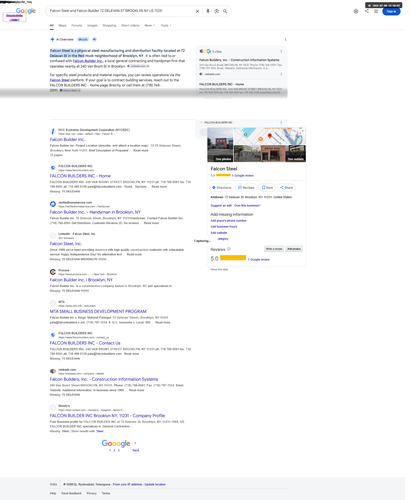410x500 pixels.
Task: Switch to the Shopping tab
Action: click(x=109, y=25)
